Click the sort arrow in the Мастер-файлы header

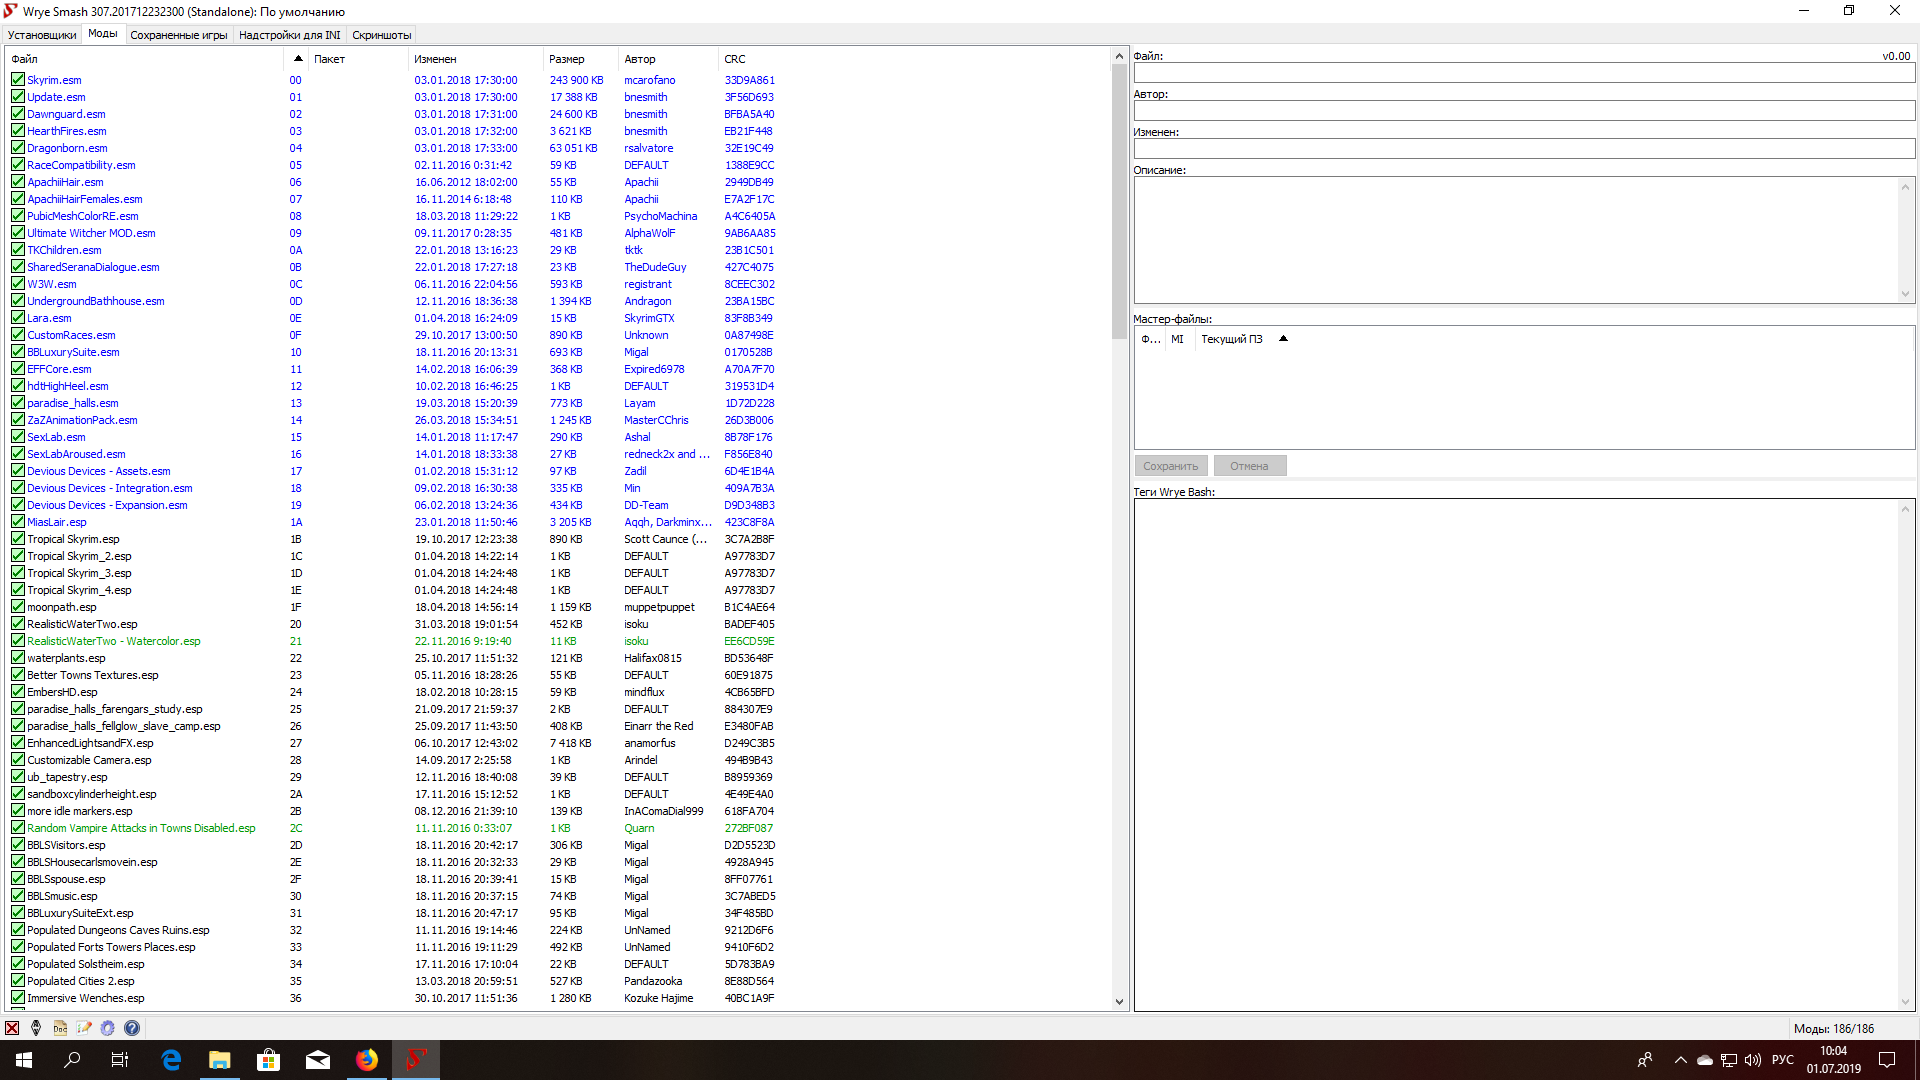[1283, 339]
